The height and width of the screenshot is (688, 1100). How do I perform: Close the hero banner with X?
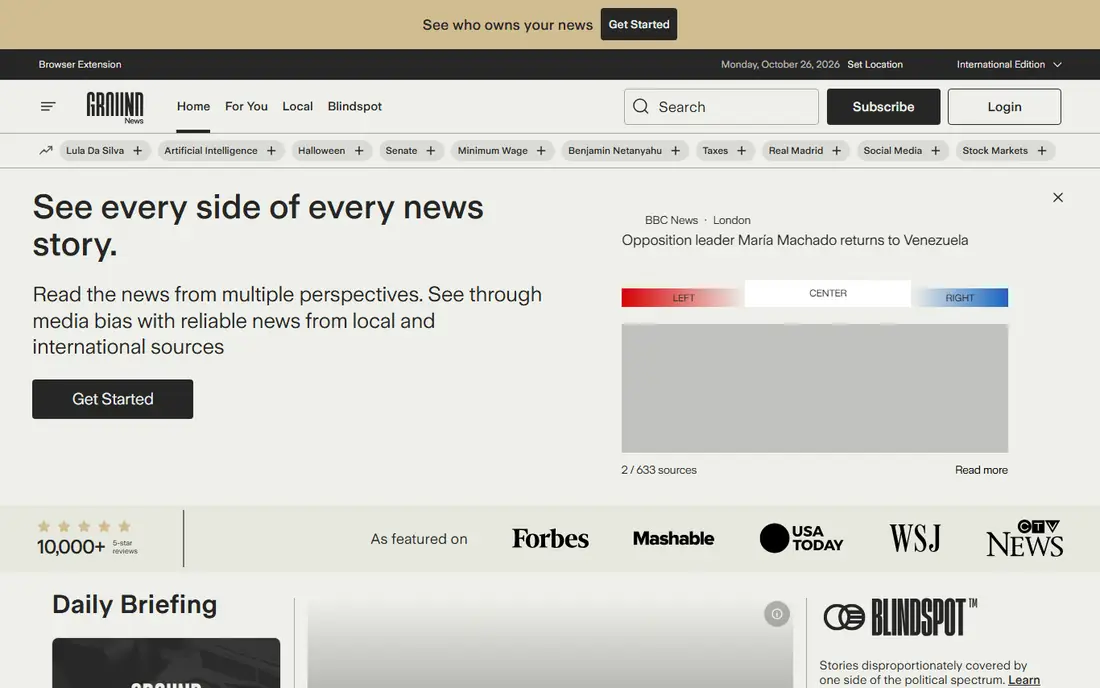(1058, 198)
